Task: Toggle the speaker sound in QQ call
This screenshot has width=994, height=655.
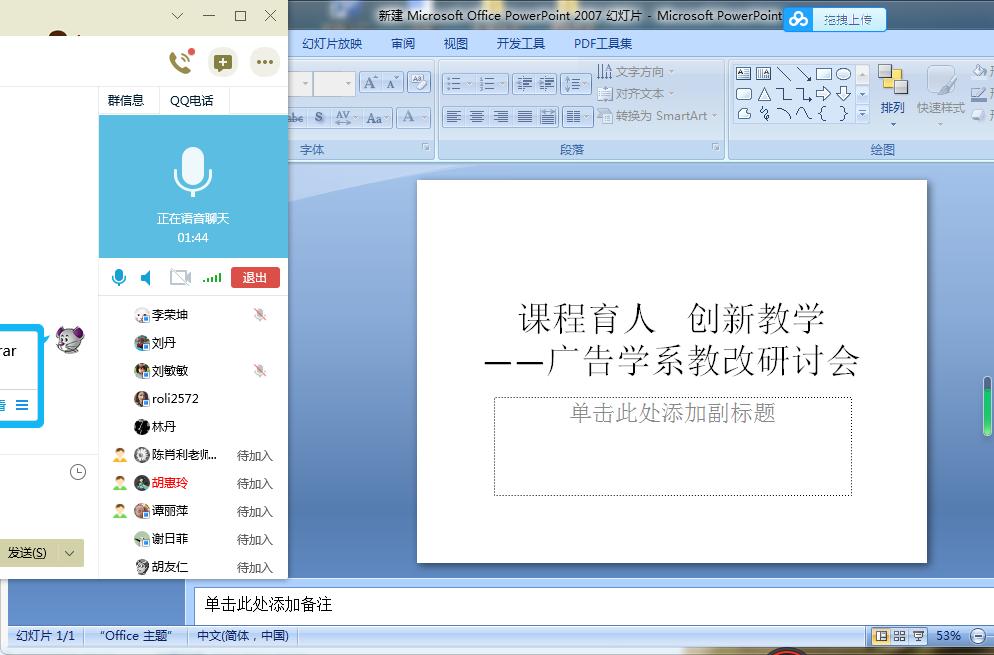Action: pos(147,277)
